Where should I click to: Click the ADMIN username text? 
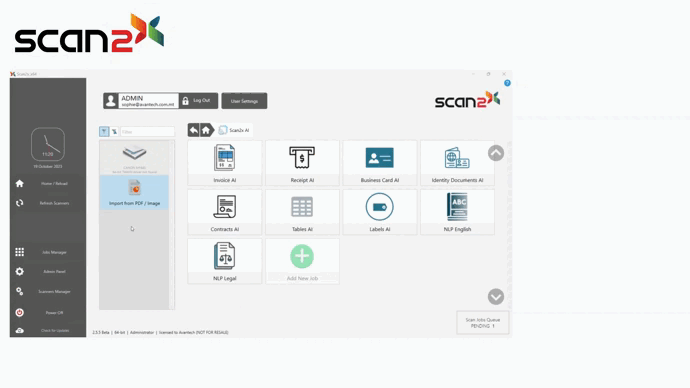(132, 98)
